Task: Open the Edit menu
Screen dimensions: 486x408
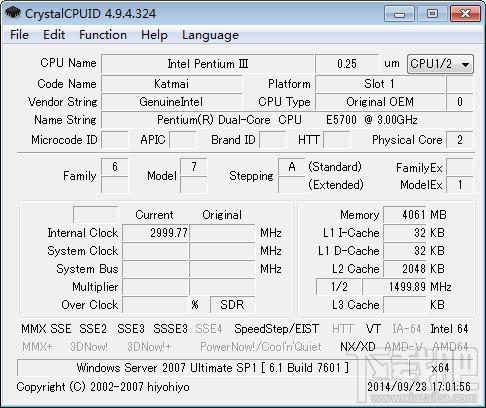Action: pyautogui.click(x=54, y=35)
